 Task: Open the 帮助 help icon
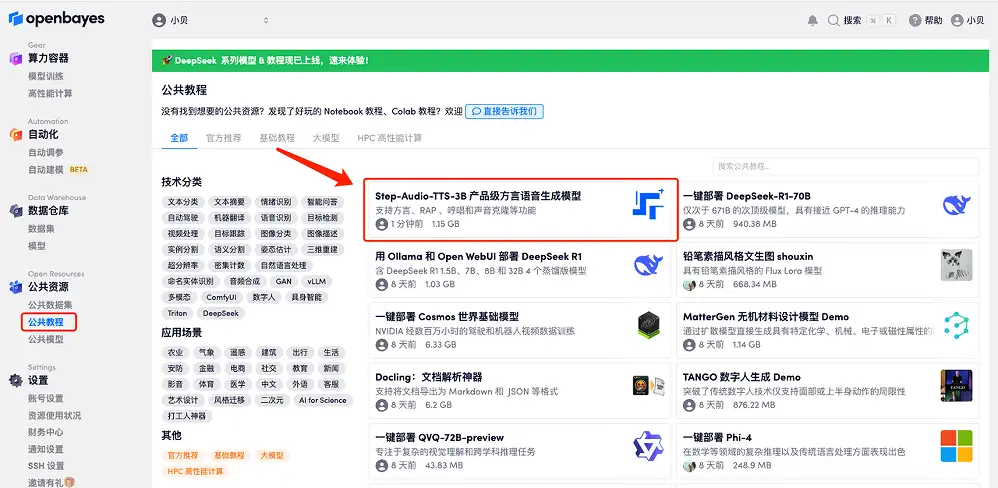tap(915, 20)
